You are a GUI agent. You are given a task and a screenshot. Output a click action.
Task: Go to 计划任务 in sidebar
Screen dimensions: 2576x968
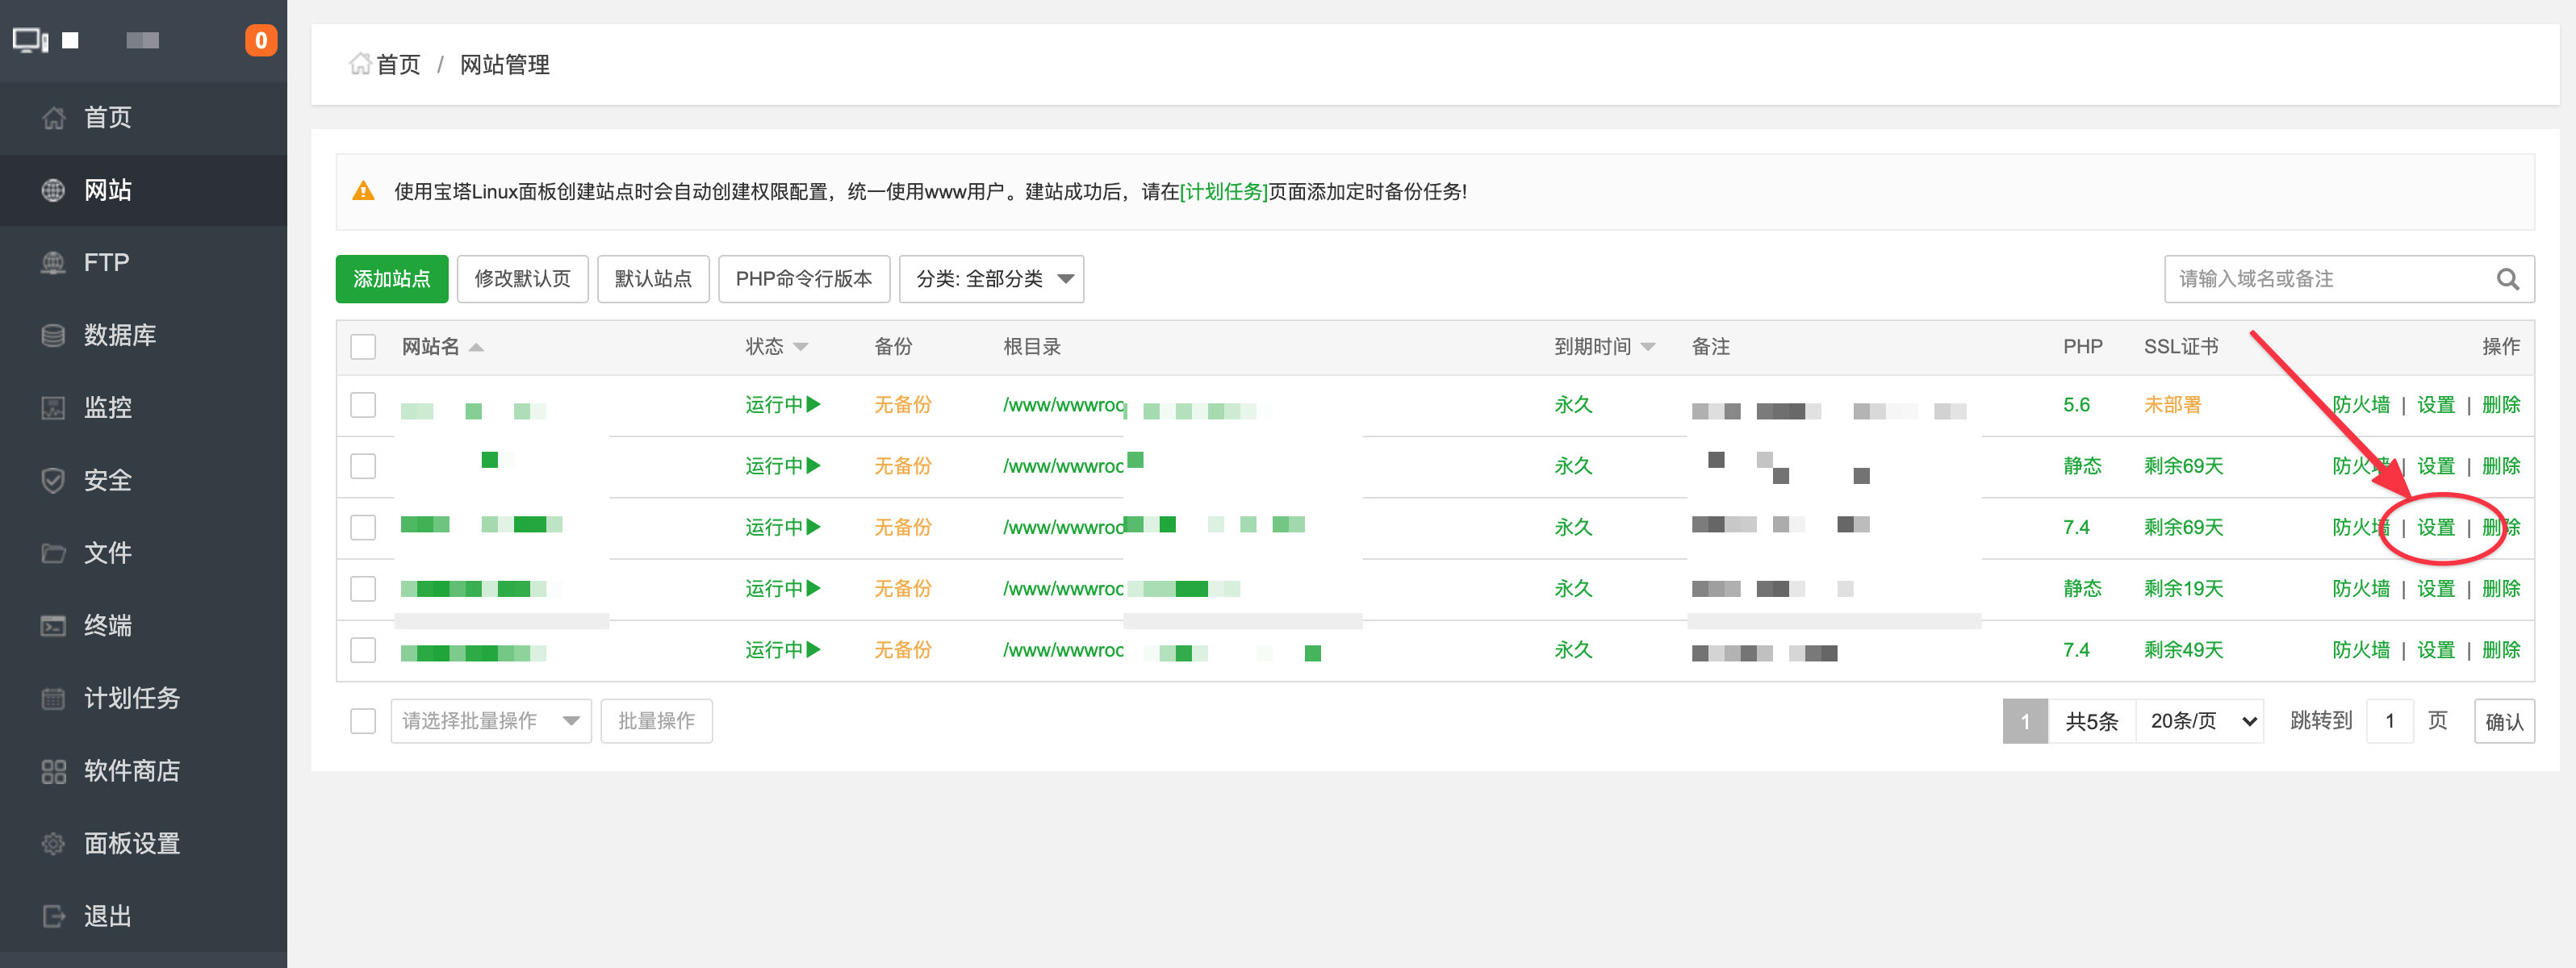(143, 698)
